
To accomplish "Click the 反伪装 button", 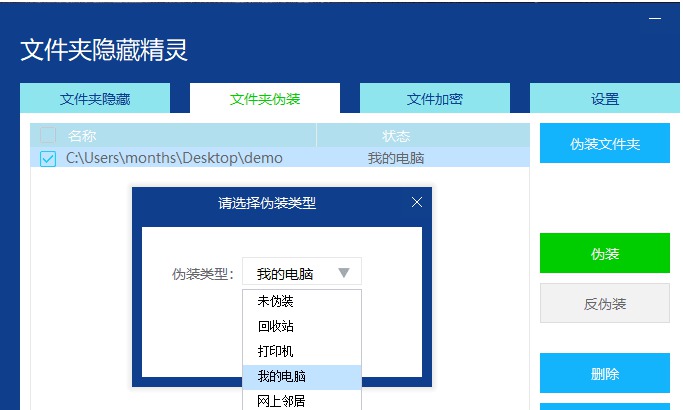I will (x=605, y=303).
